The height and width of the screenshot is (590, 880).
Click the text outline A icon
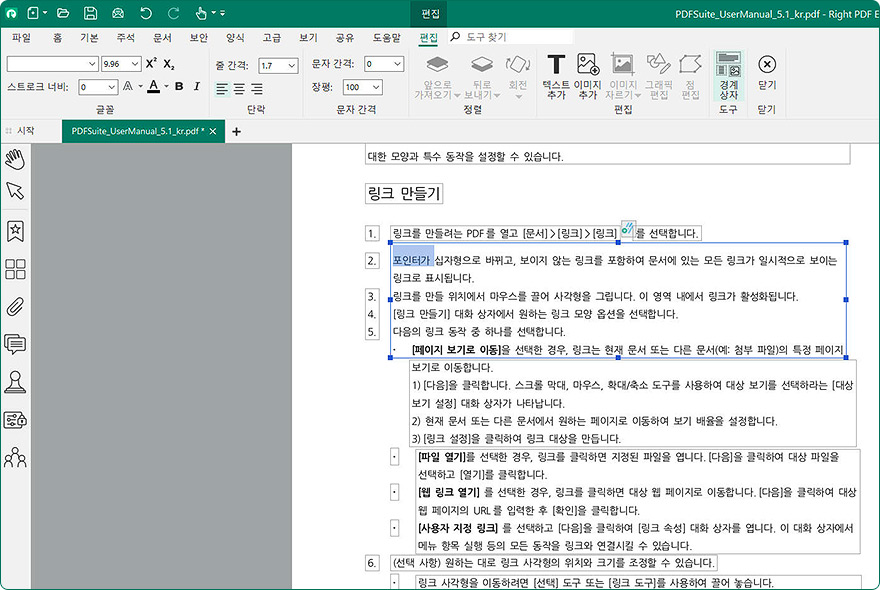pos(129,86)
